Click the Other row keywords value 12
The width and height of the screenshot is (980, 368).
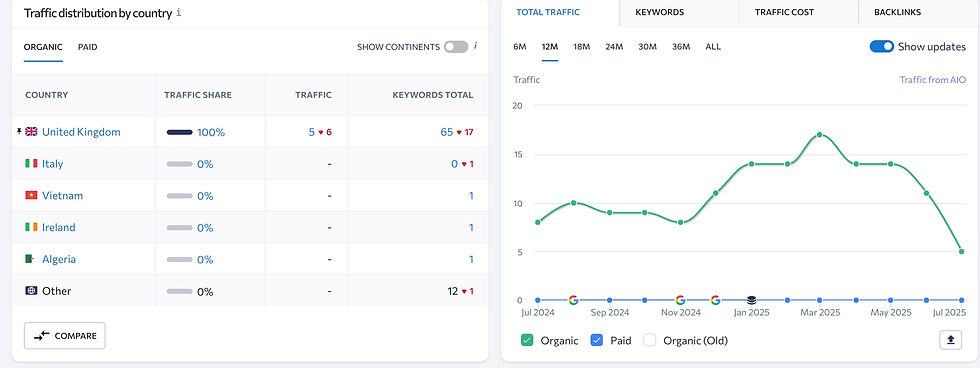tap(452, 291)
